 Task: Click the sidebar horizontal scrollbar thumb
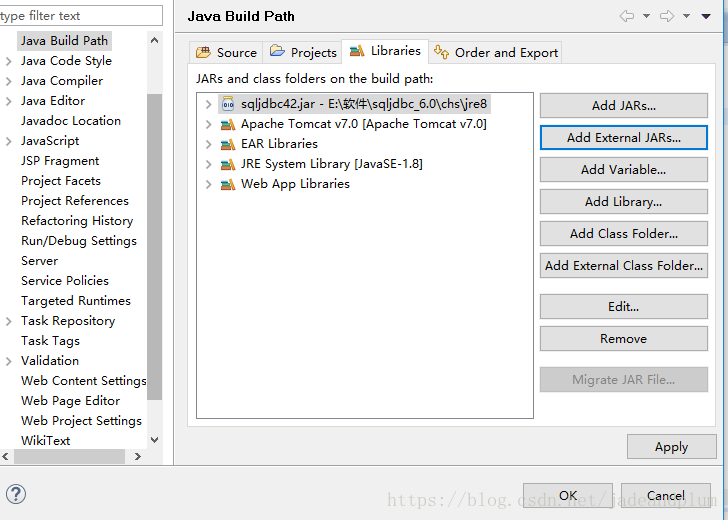click(69, 456)
